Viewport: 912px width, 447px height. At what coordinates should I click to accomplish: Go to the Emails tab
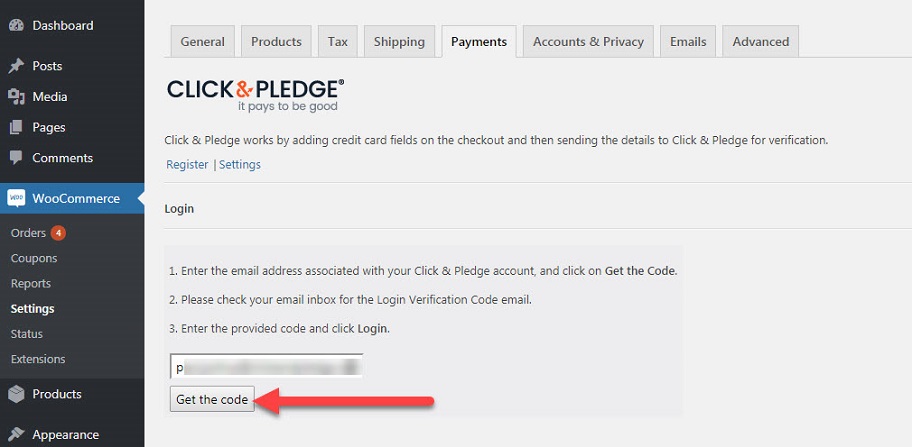pyautogui.click(x=688, y=42)
